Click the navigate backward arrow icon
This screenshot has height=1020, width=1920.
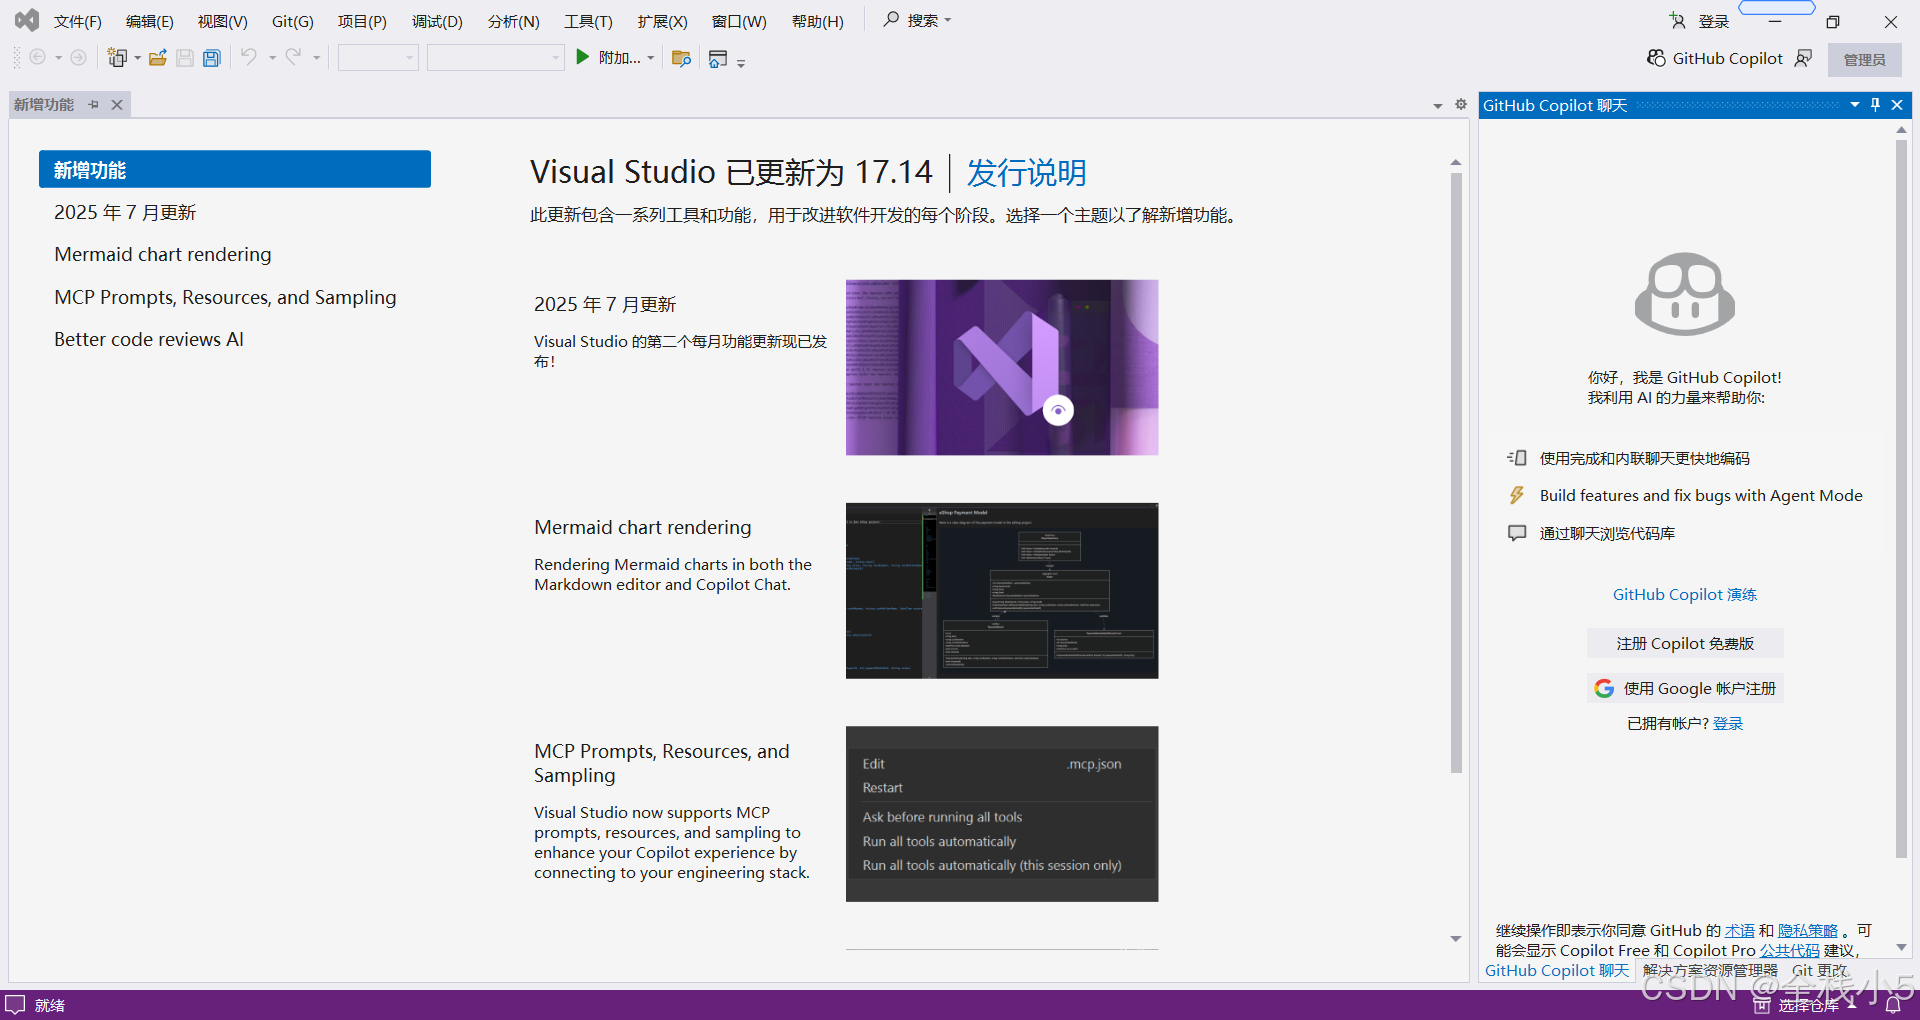[38, 58]
